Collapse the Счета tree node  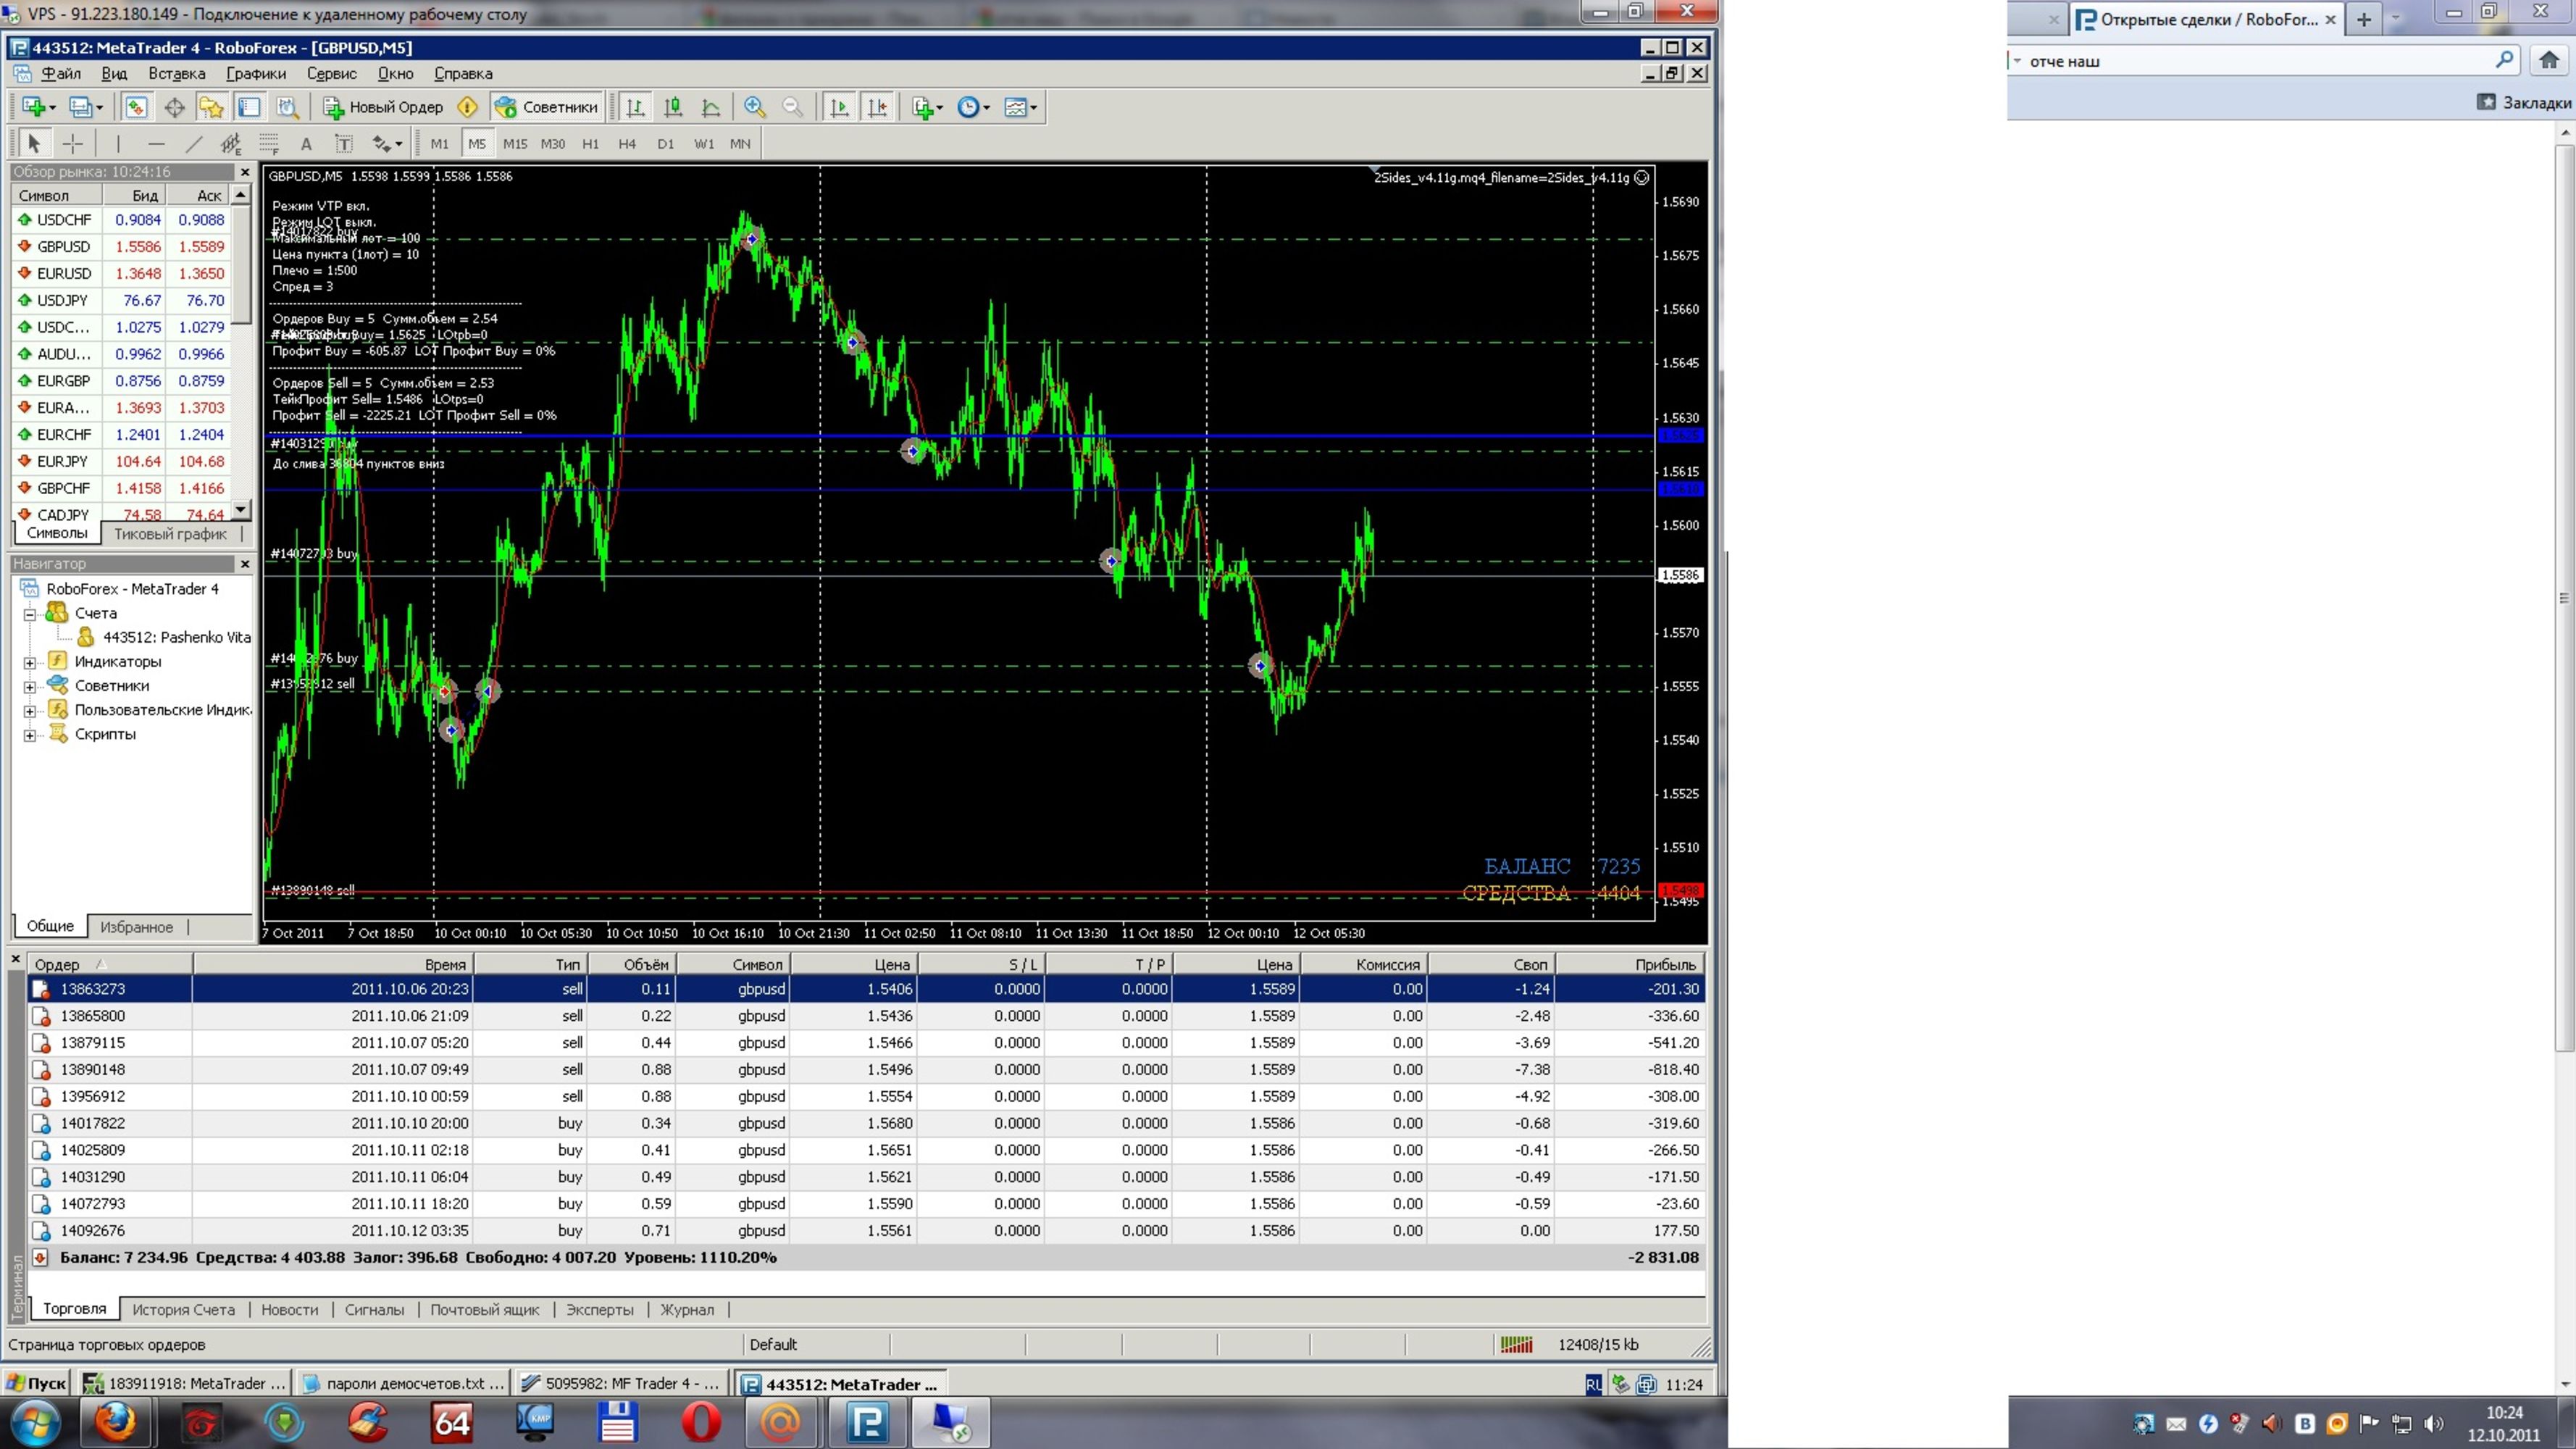30,614
